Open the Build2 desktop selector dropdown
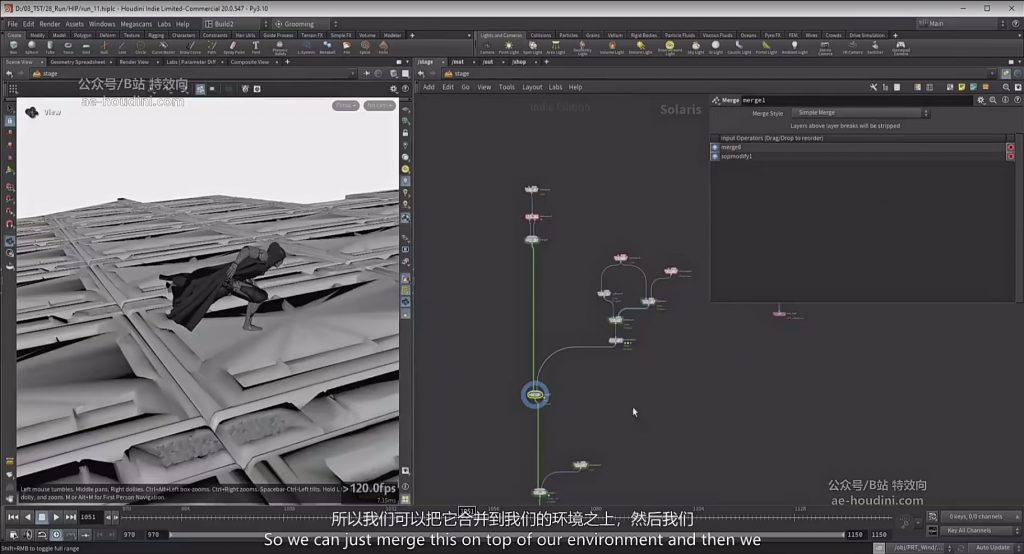The width and height of the screenshot is (1024, 554). point(236,24)
